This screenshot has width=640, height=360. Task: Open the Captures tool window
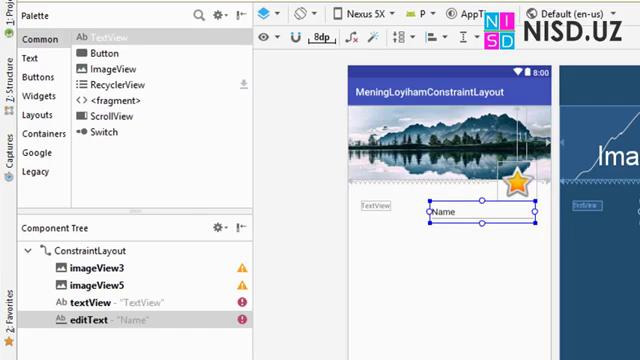pyautogui.click(x=9, y=157)
